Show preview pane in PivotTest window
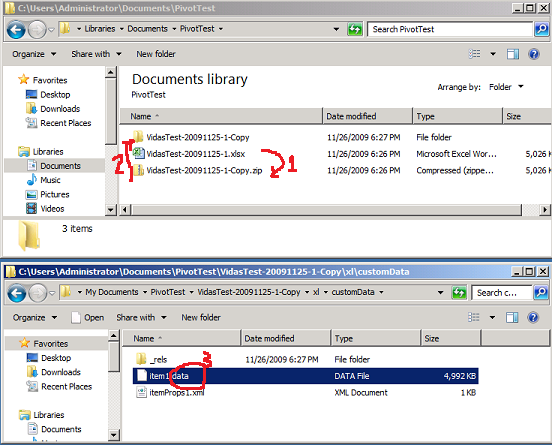This screenshot has width=552, height=445. (x=513, y=54)
